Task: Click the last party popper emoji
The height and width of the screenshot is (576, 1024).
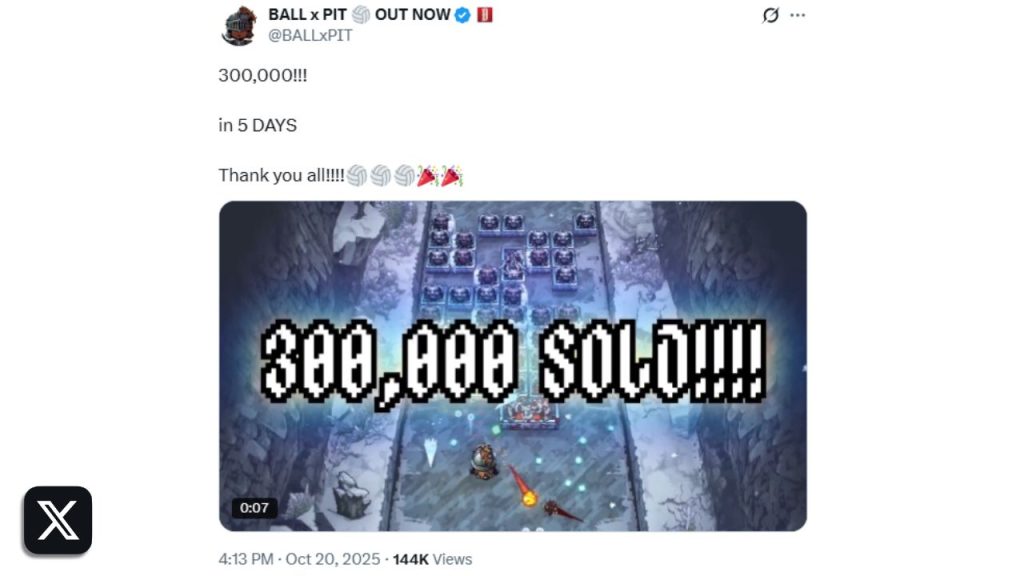Action: [451, 176]
